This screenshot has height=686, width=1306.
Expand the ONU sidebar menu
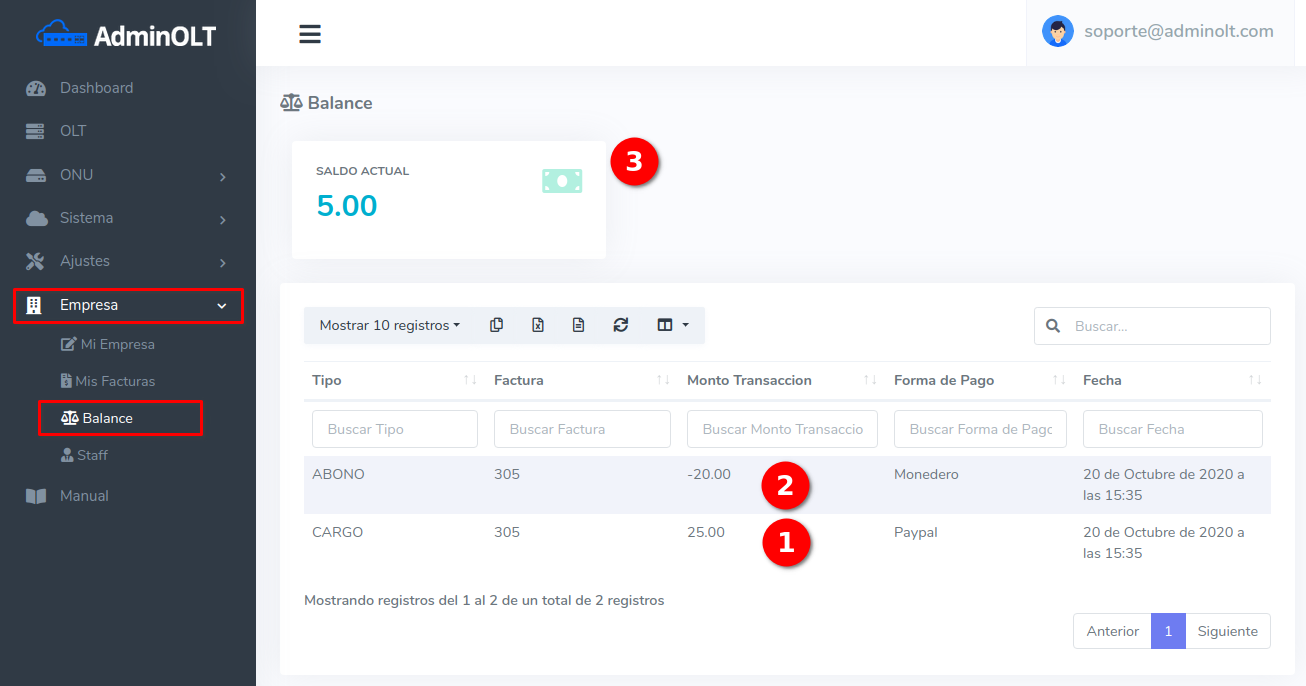click(x=128, y=175)
